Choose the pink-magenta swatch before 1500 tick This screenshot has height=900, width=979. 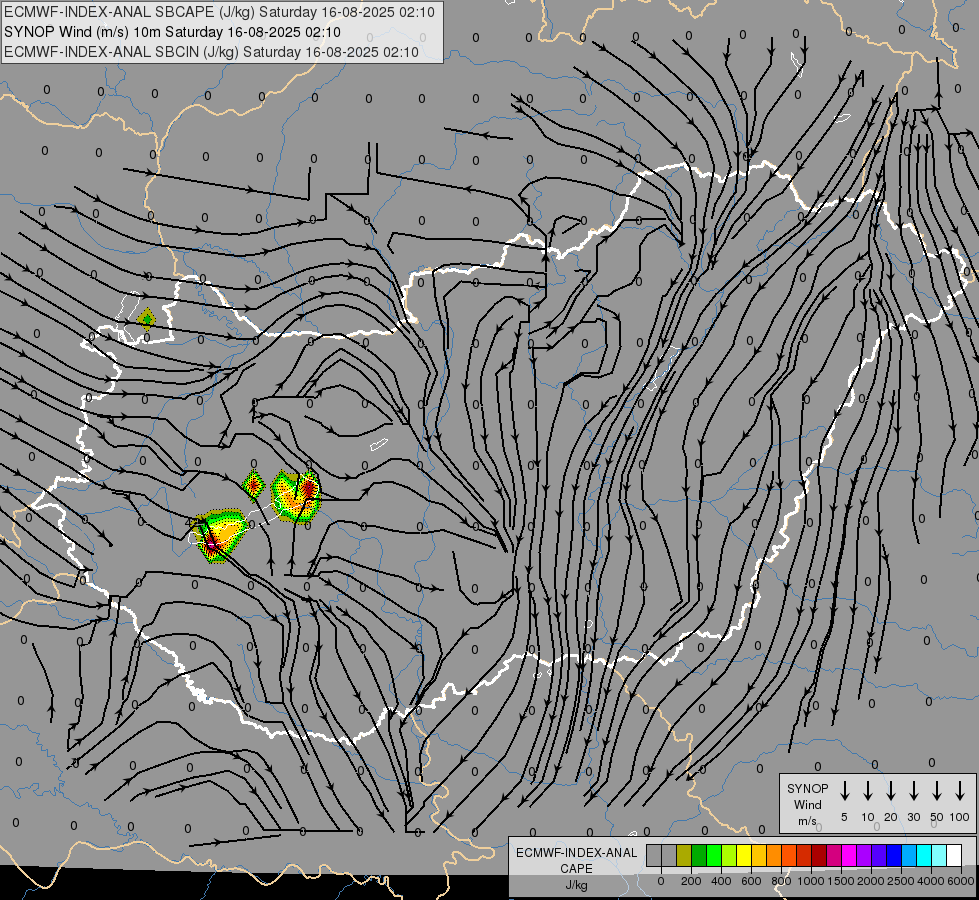(834, 856)
